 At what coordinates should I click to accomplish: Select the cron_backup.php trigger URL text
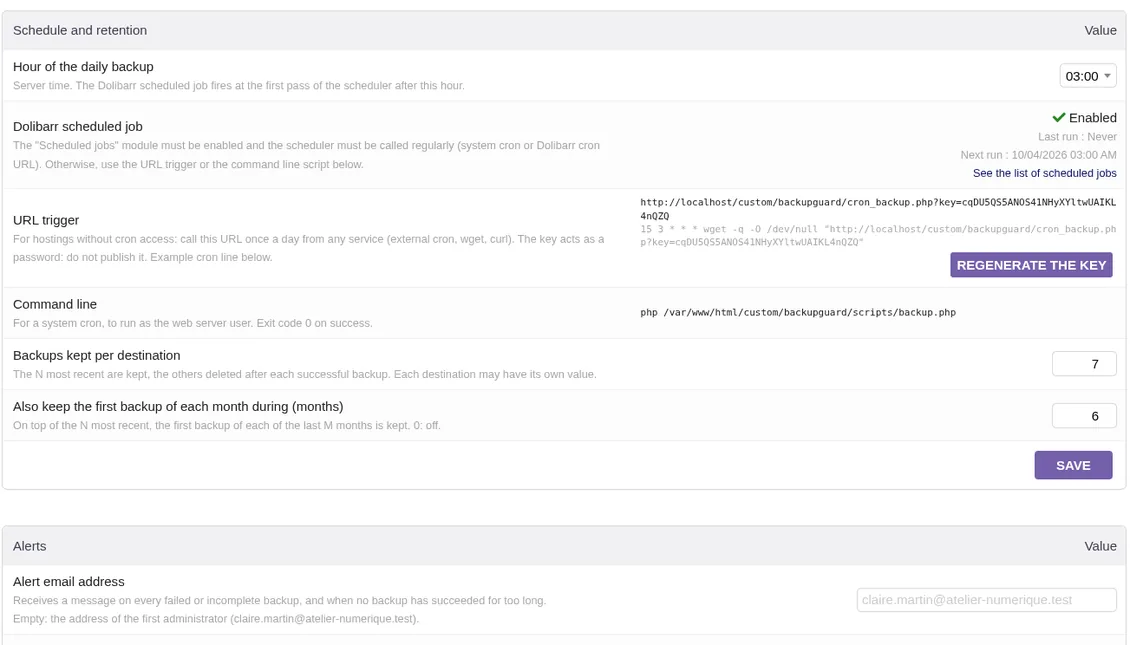coord(878,209)
